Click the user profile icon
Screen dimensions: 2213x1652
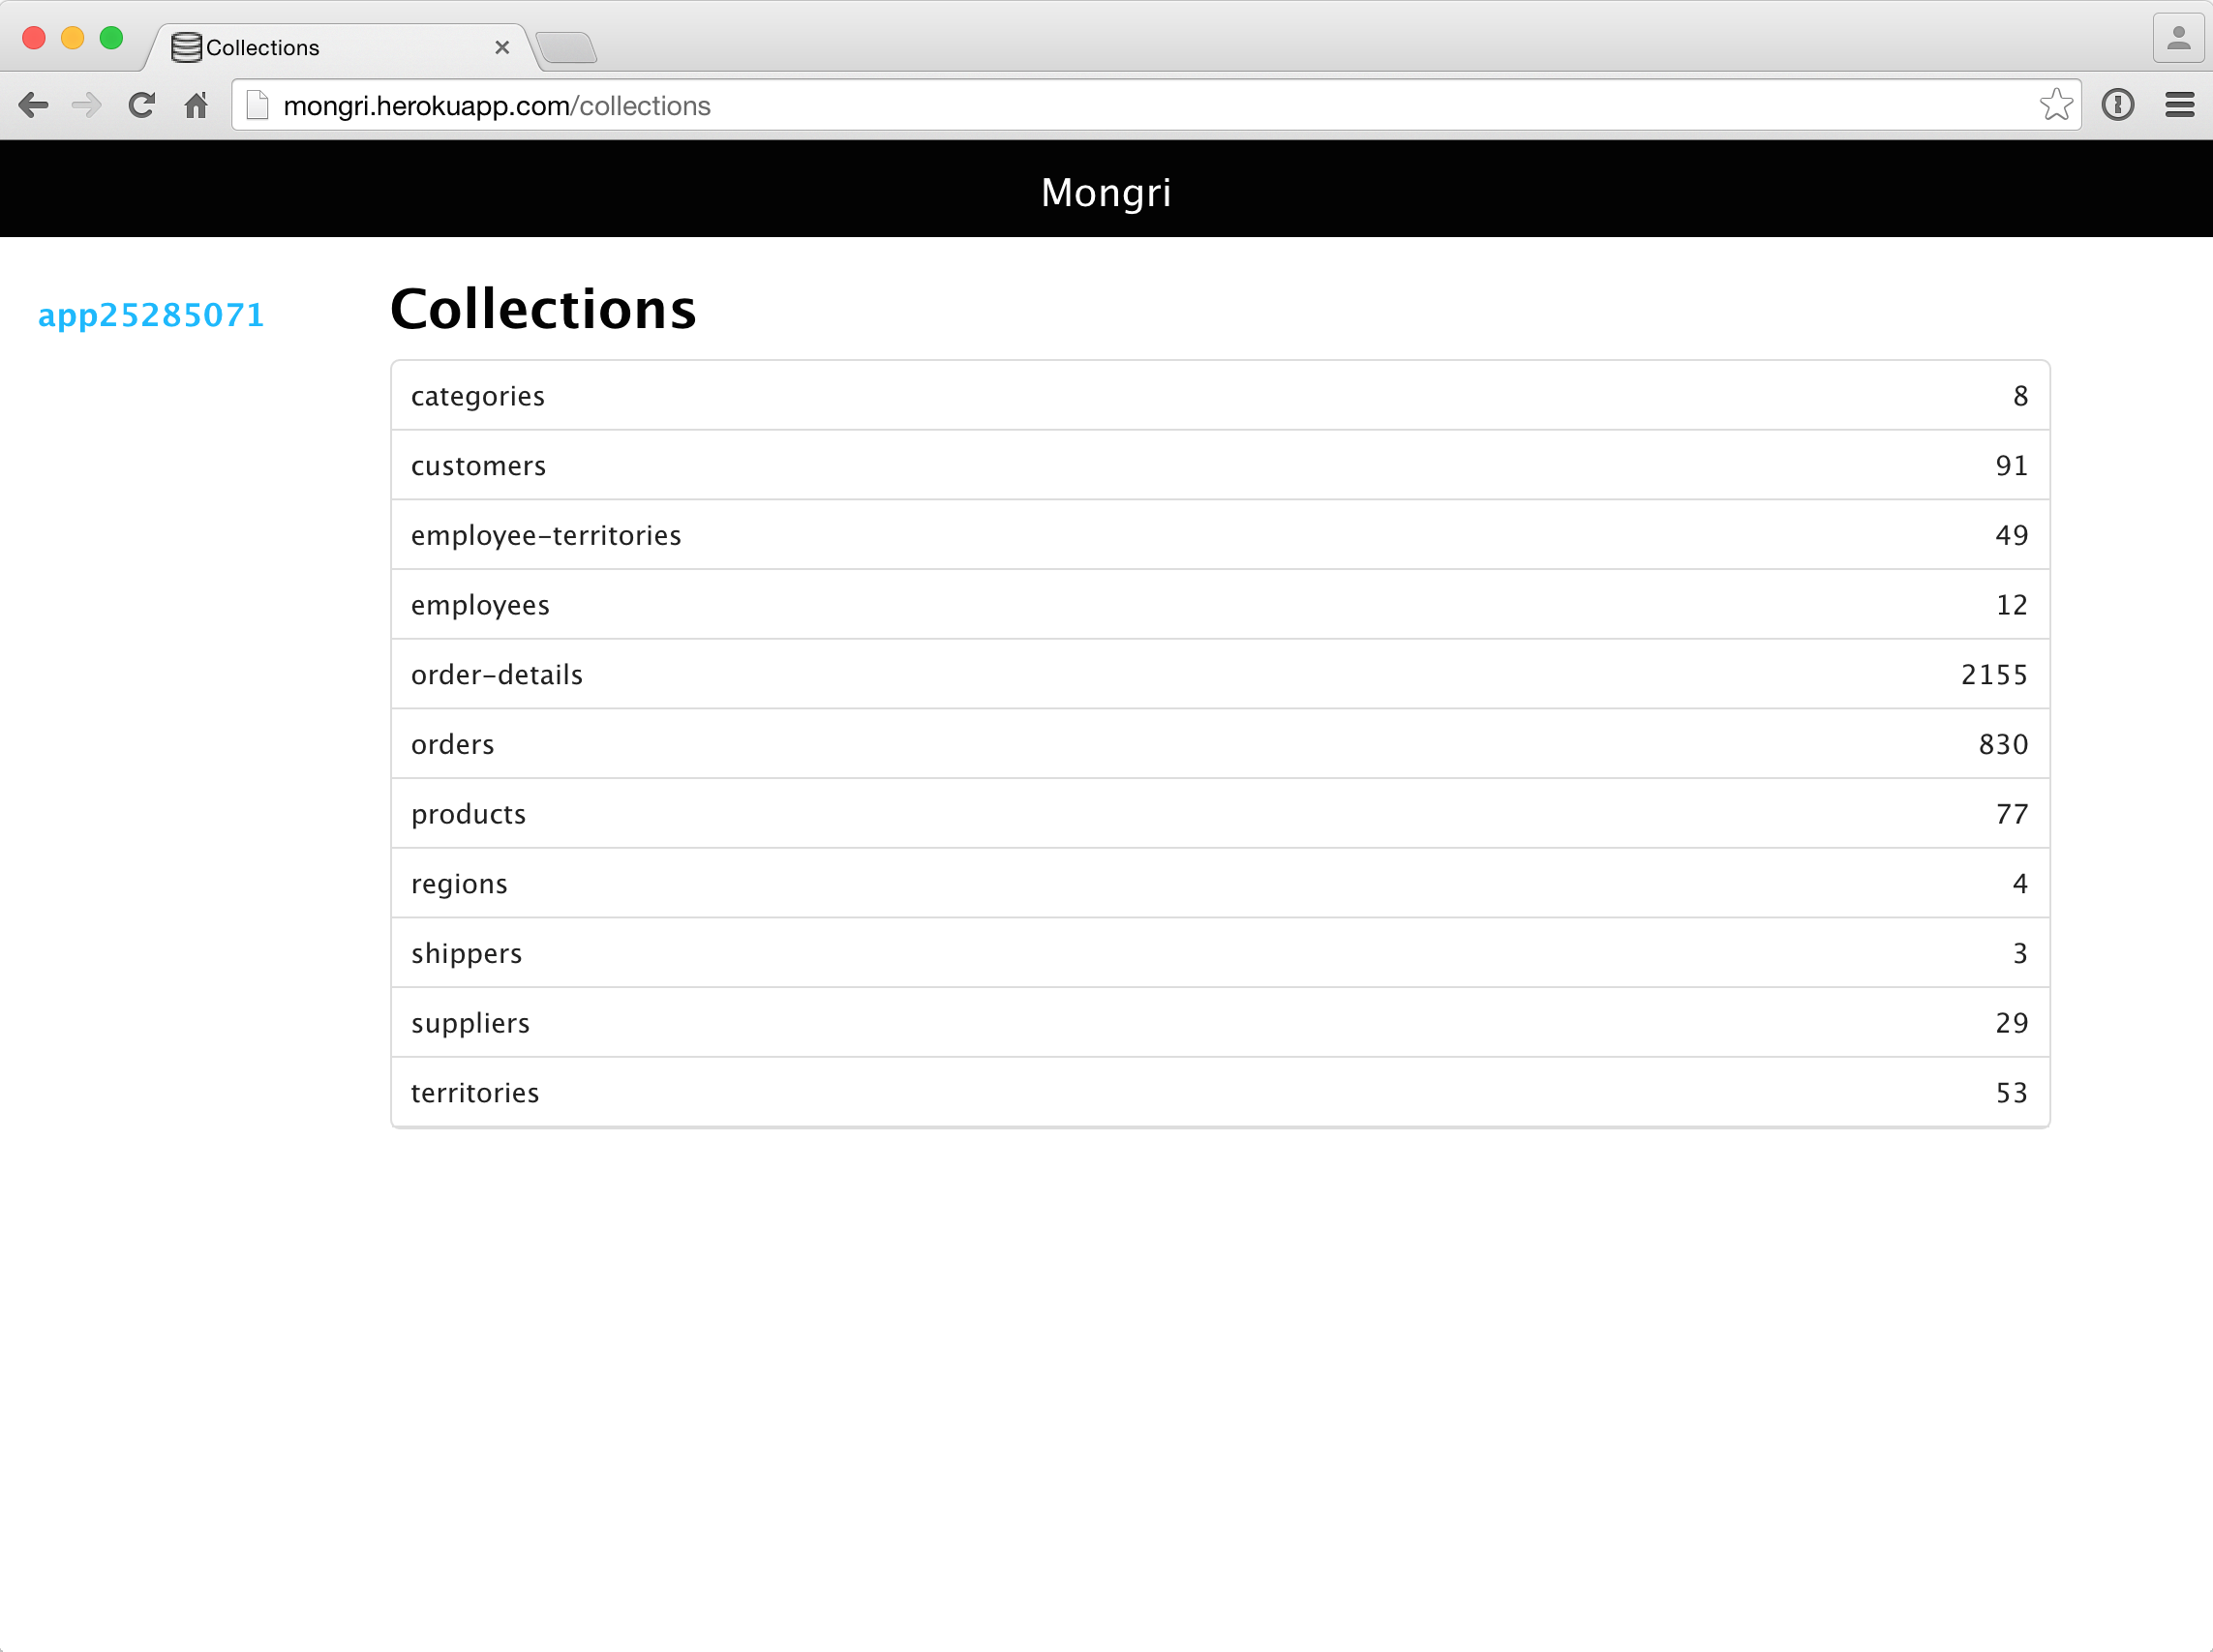point(2178,39)
